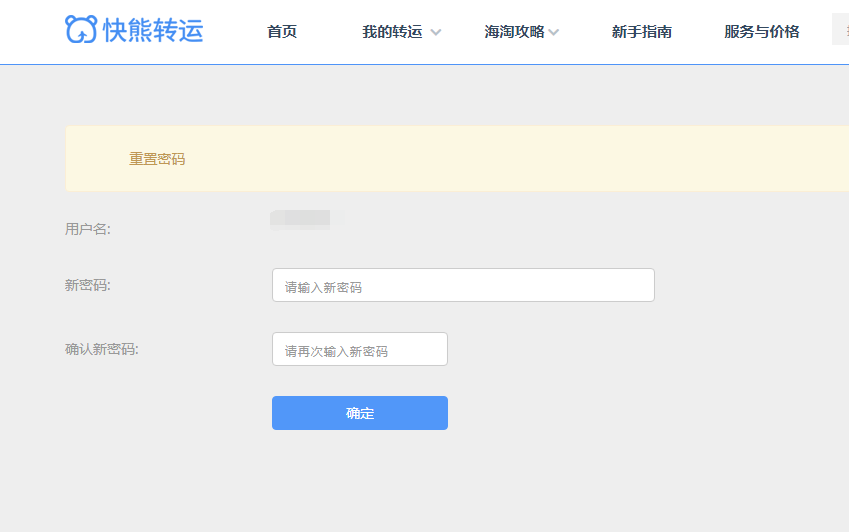Select the 重置密码 heading text
The image size is (849, 532).
(157, 159)
